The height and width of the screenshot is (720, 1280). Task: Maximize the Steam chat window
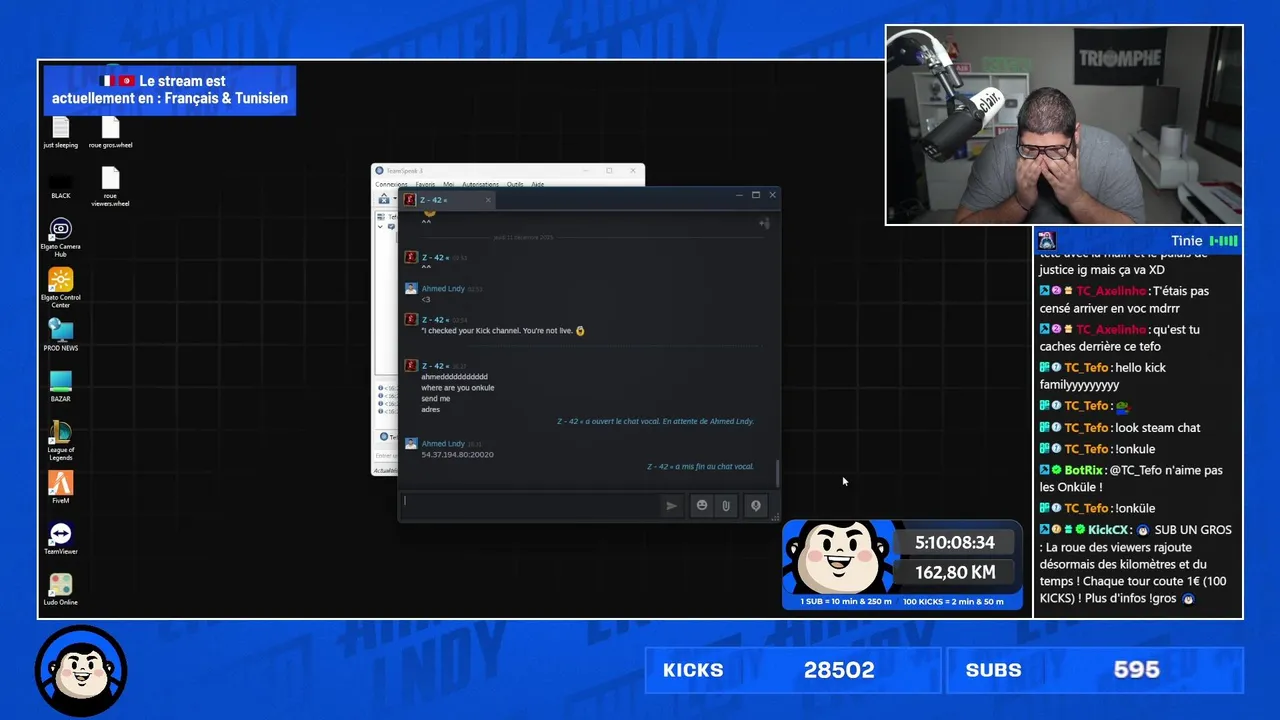pyautogui.click(x=756, y=195)
